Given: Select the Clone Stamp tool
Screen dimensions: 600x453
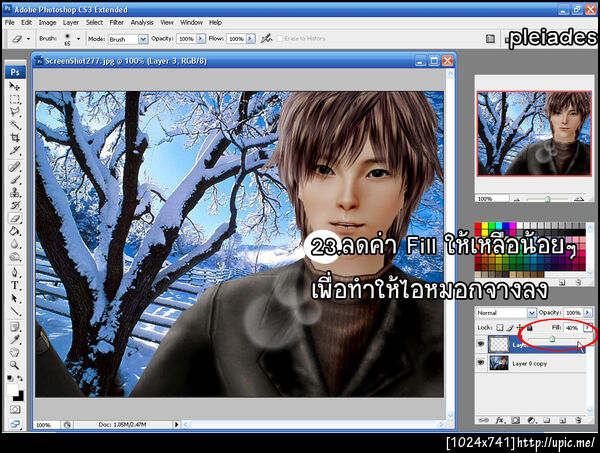Looking at the screenshot, I should tap(15, 192).
